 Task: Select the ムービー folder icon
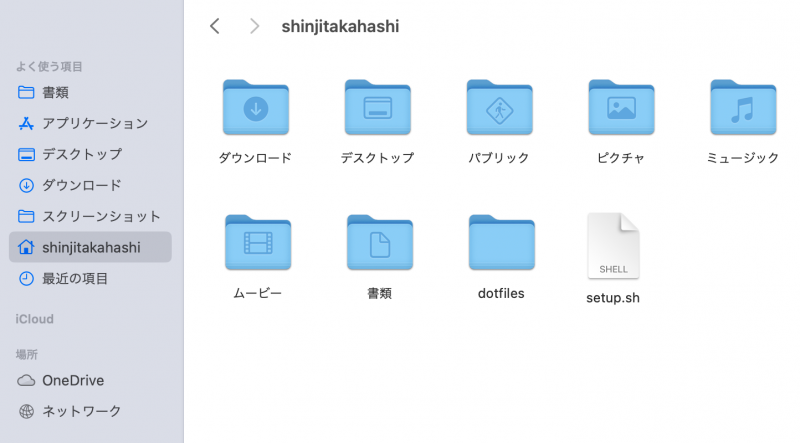(257, 243)
